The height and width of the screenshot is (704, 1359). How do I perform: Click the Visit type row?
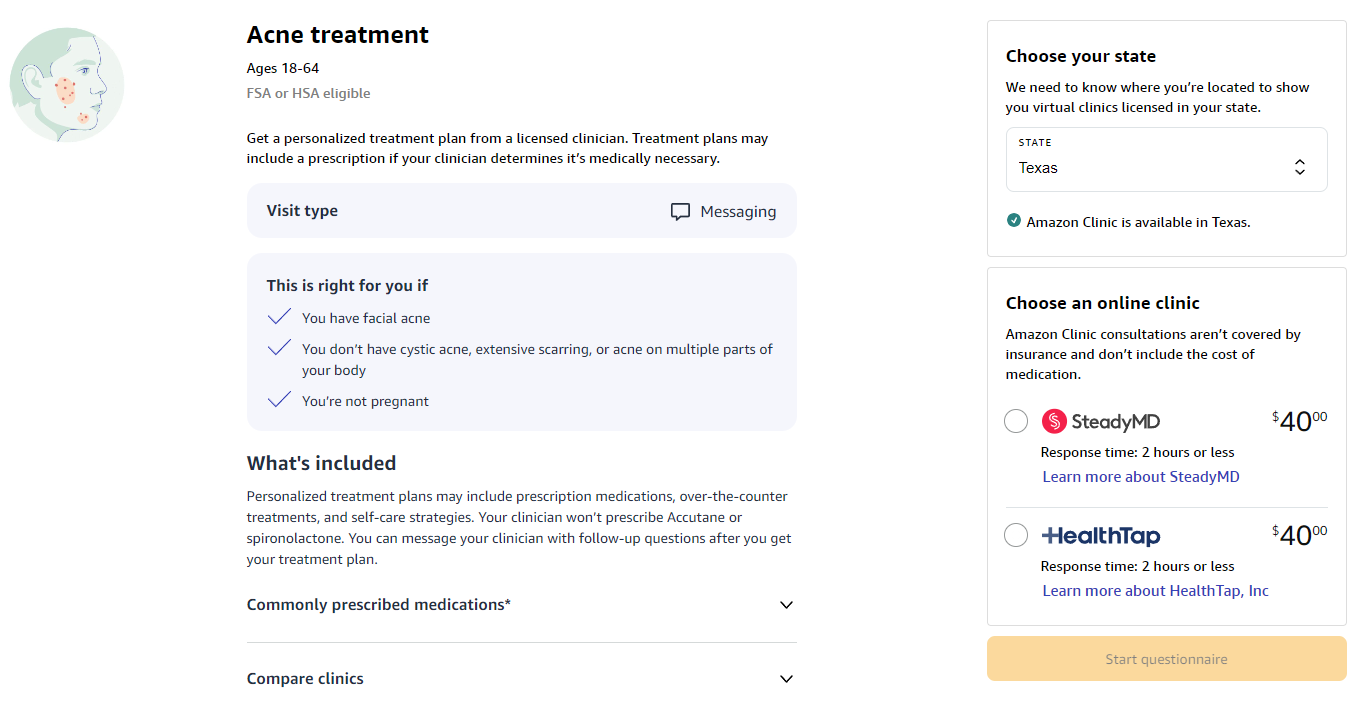point(521,211)
